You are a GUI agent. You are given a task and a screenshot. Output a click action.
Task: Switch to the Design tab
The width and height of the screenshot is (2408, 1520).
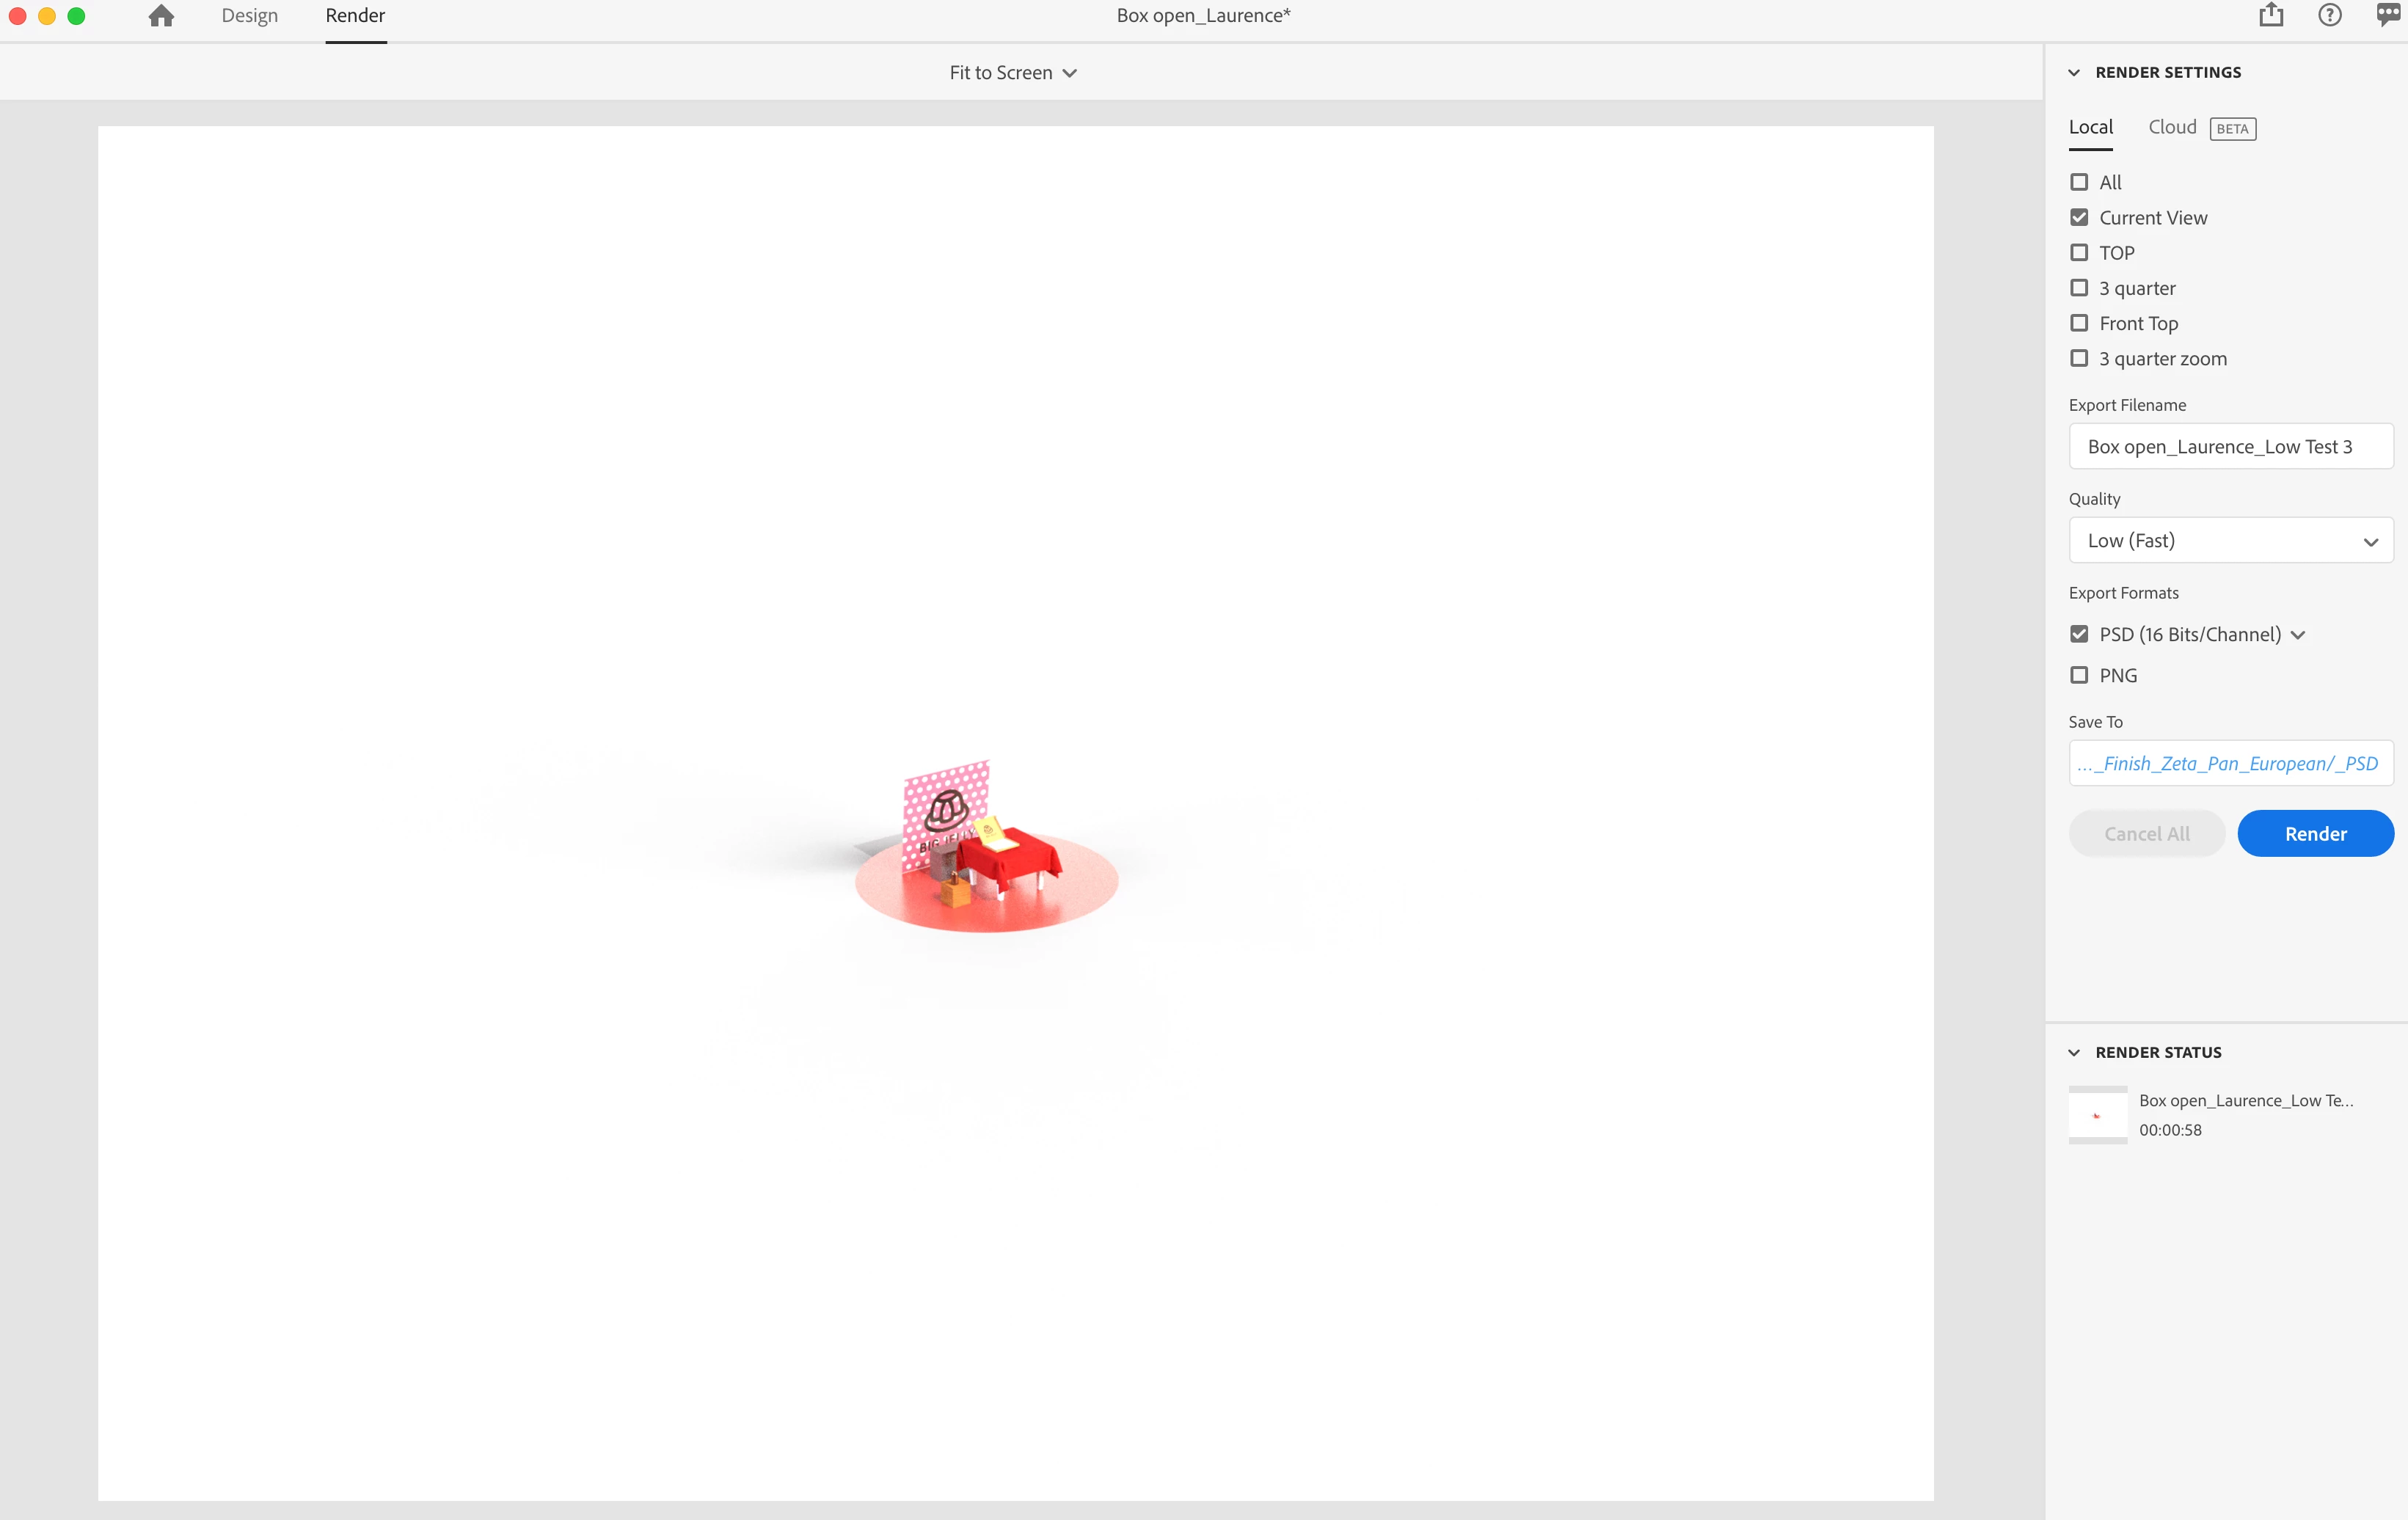249,16
